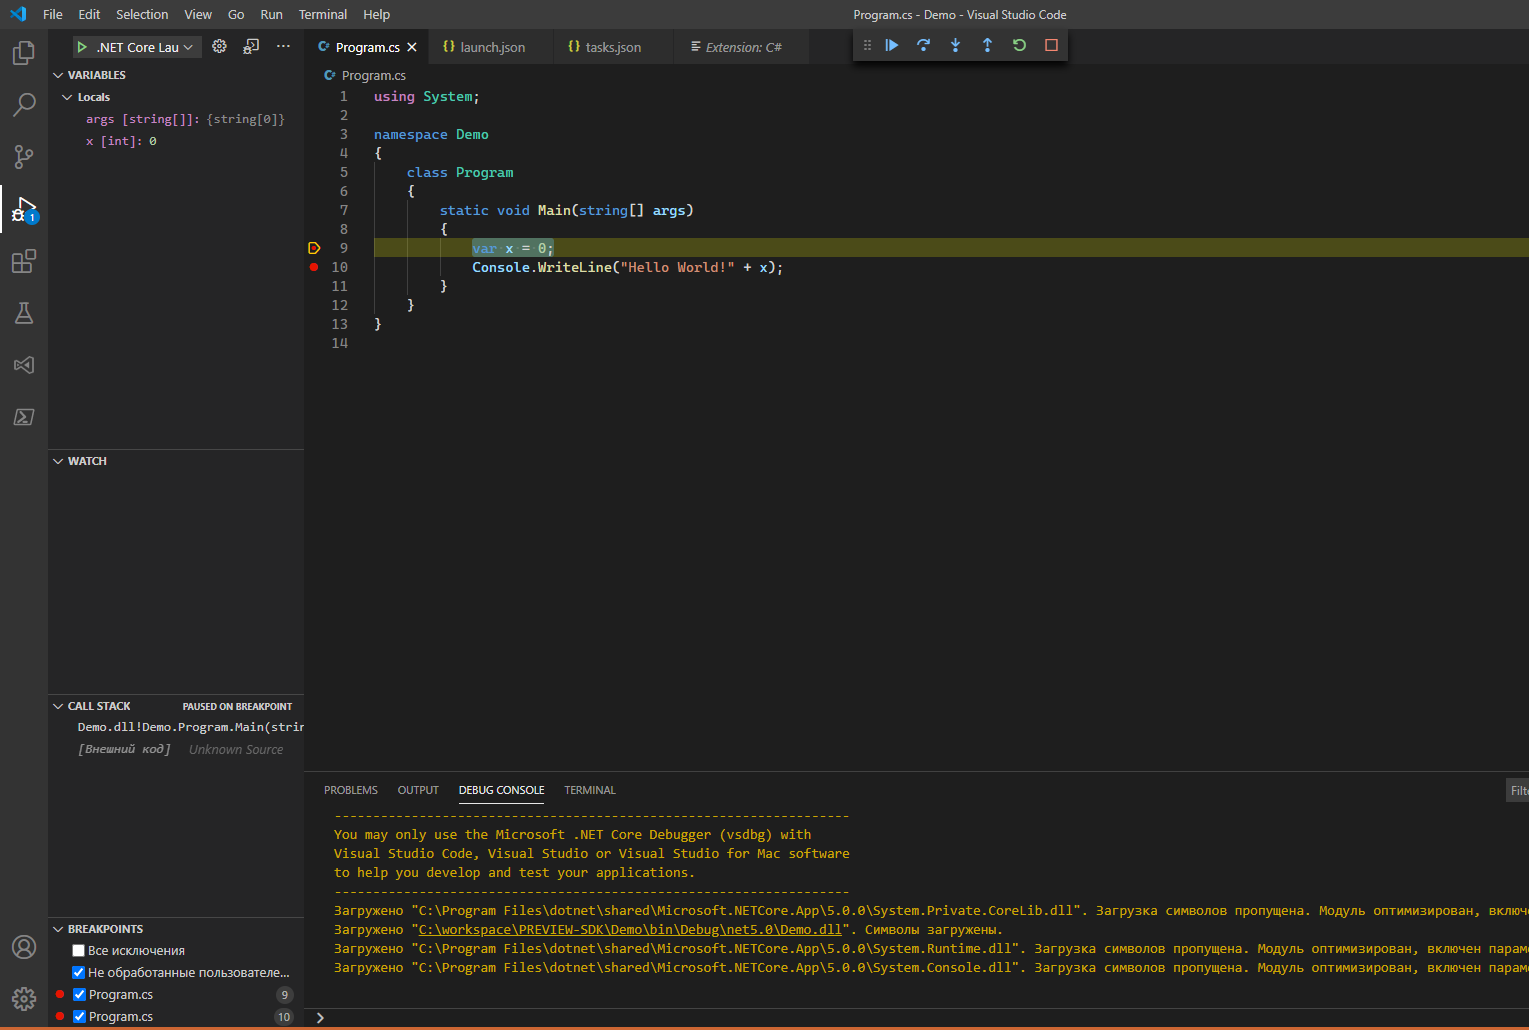
Task: Disable the Program.cs line 10 breakpoint checkbox
Action: [x=80, y=1016]
